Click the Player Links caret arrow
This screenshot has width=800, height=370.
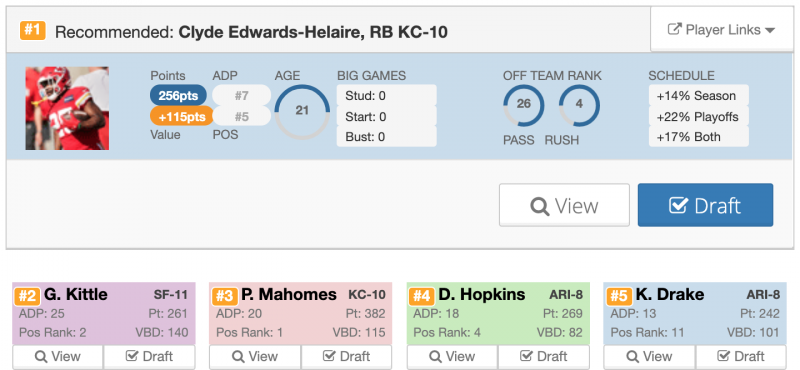(x=770, y=31)
